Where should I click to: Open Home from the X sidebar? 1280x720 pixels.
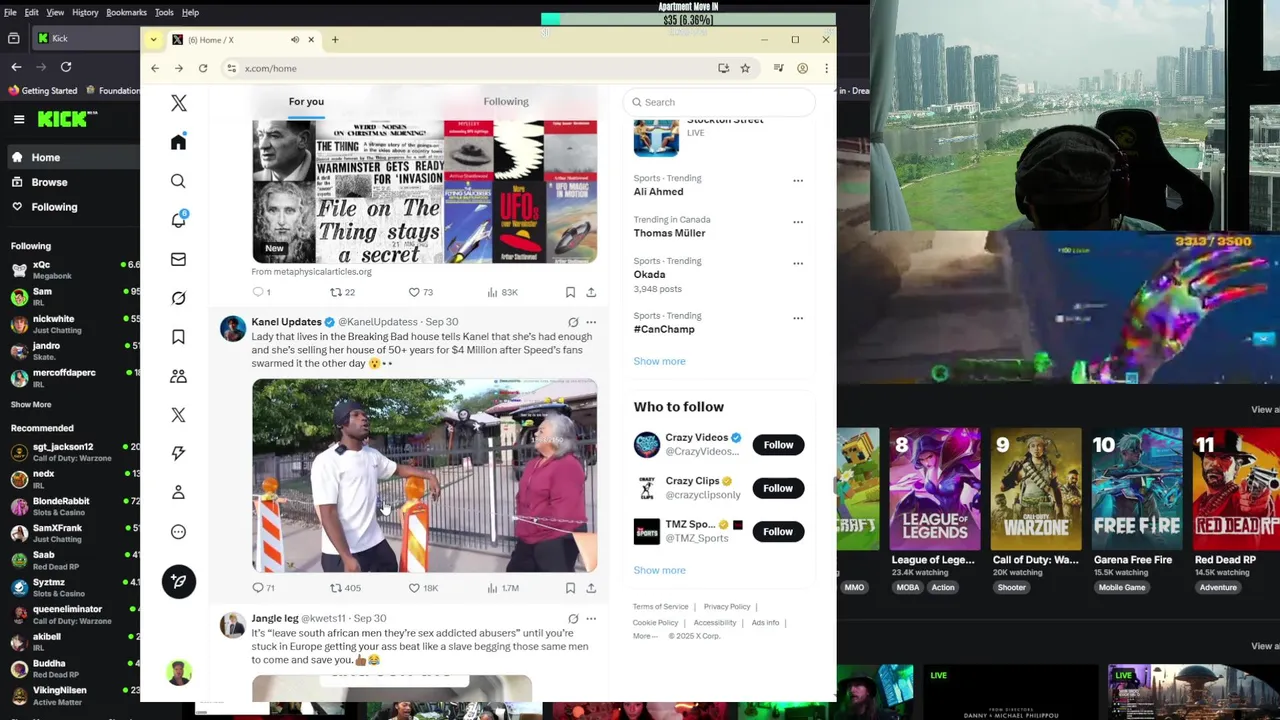(x=178, y=142)
